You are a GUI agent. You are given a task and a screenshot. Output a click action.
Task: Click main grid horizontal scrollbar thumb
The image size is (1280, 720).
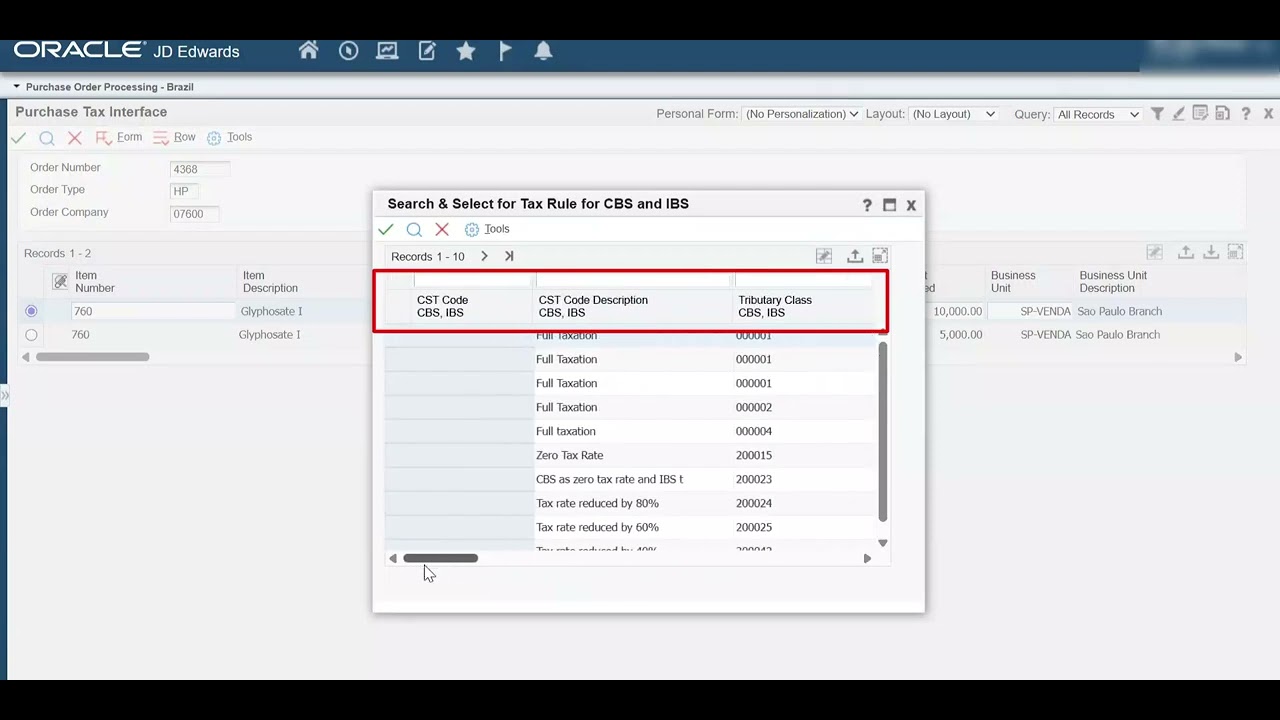click(92, 357)
